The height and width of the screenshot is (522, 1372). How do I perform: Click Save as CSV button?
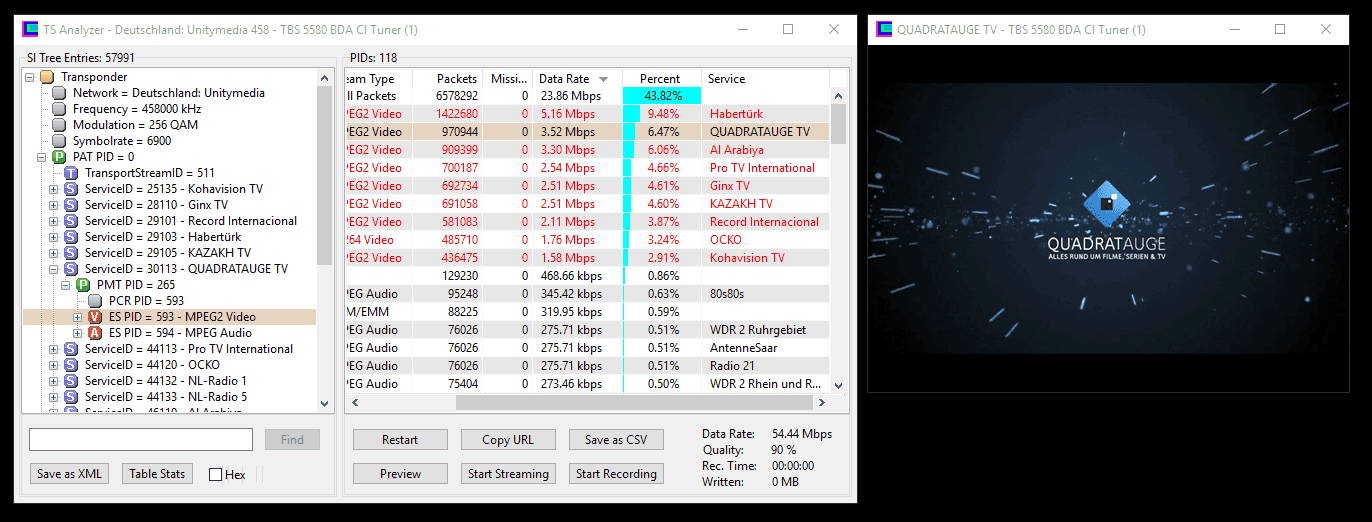[x=616, y=440]
